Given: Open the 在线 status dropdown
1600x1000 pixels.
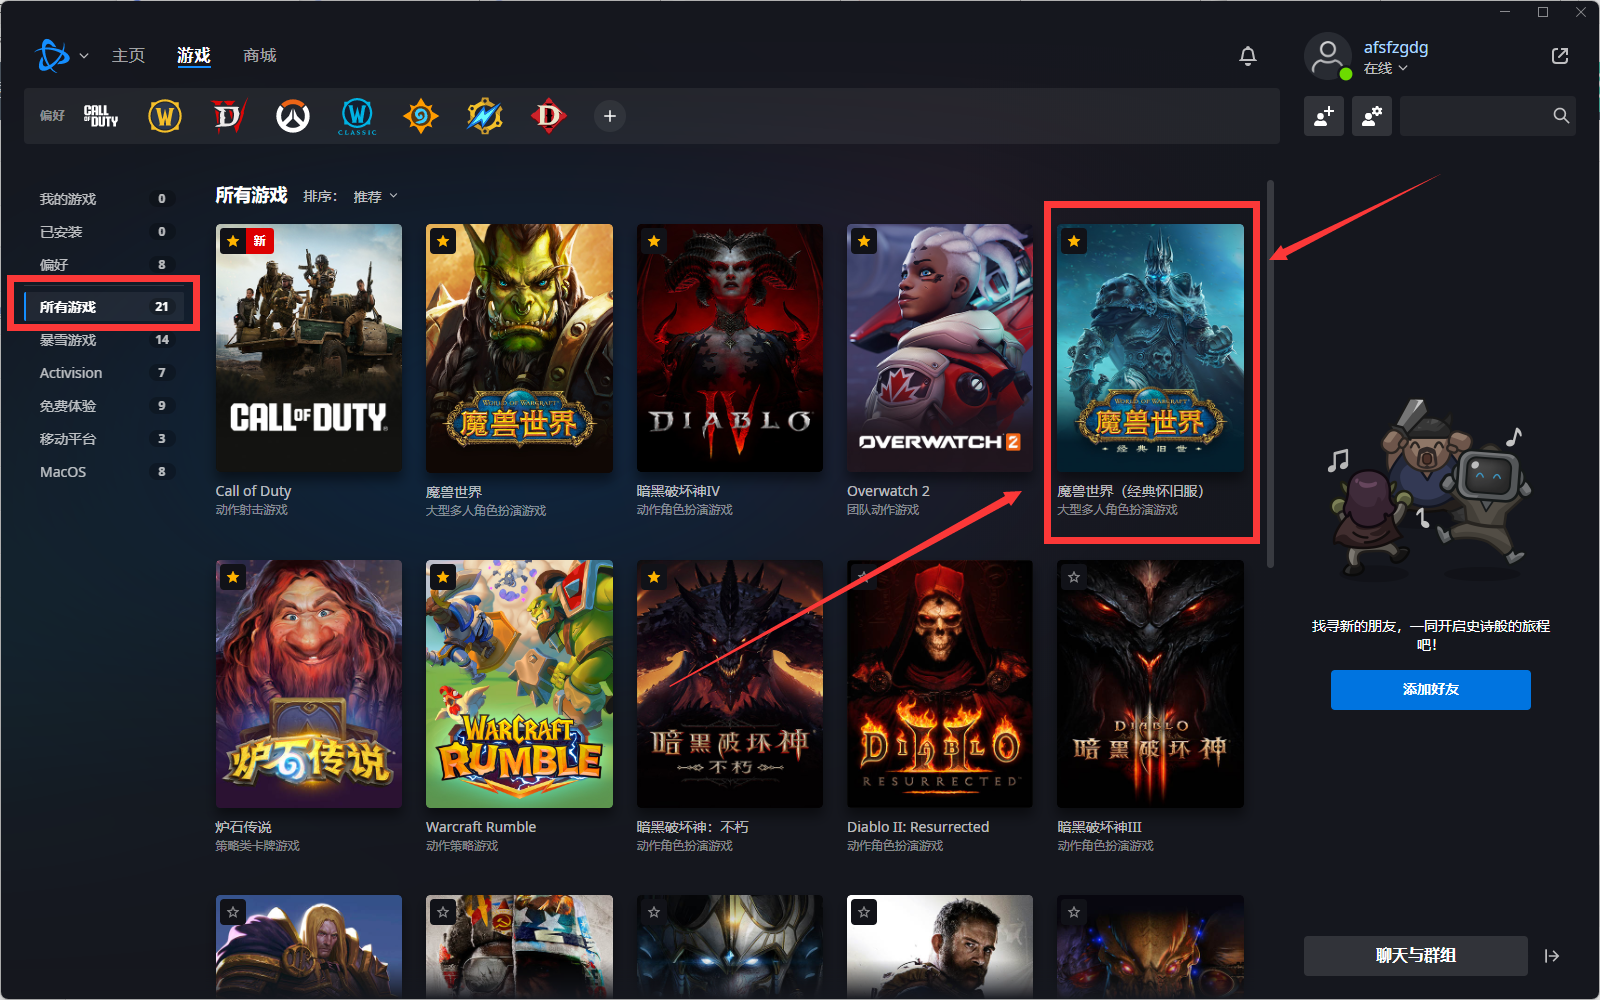Looking at the screenshot, I should coord(1386,68).
